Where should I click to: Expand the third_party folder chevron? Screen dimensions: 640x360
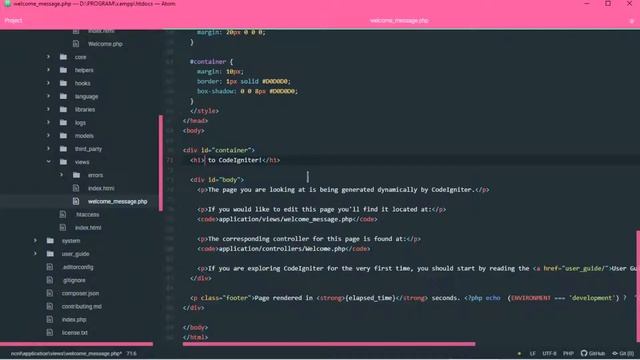[48, 149]
